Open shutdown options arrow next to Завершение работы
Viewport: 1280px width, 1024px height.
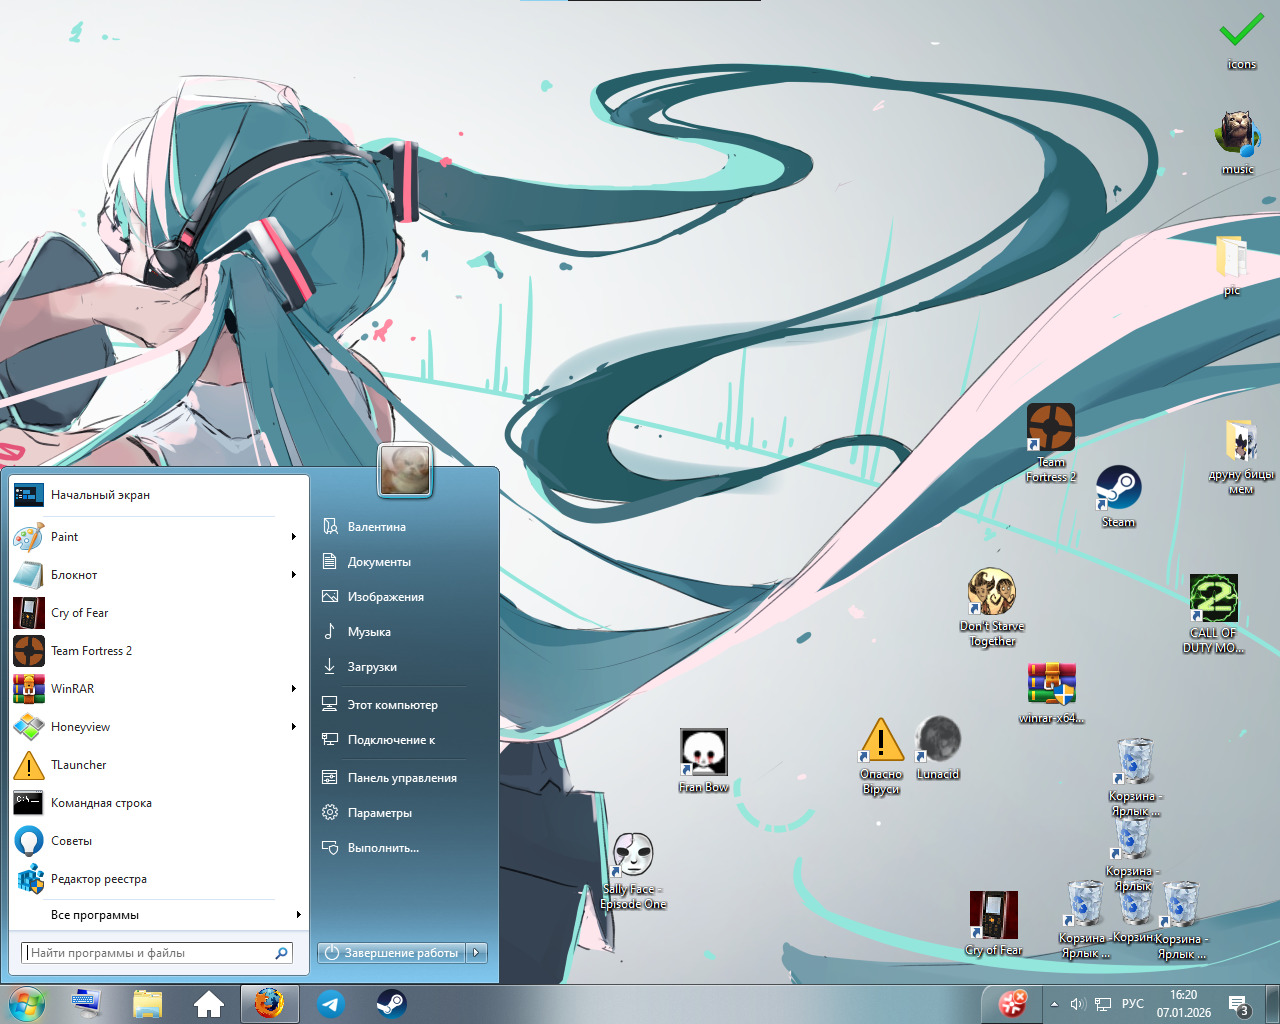478,953
